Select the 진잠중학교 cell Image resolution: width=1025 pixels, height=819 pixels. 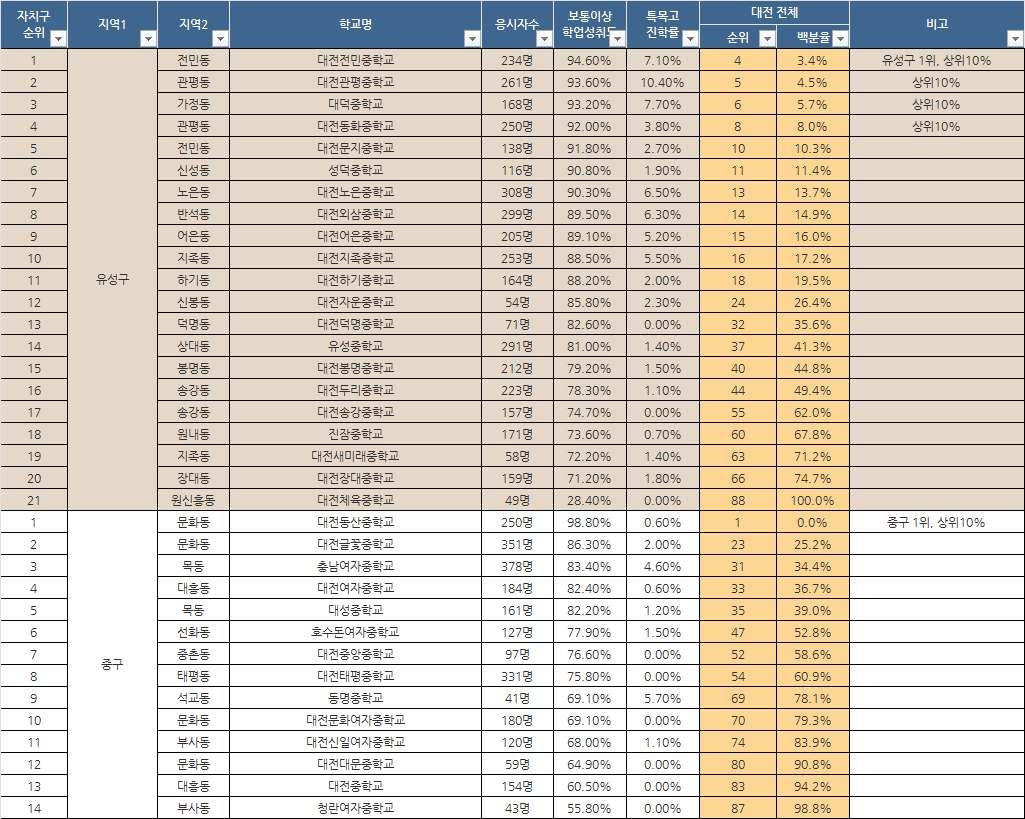coord(356,434)
